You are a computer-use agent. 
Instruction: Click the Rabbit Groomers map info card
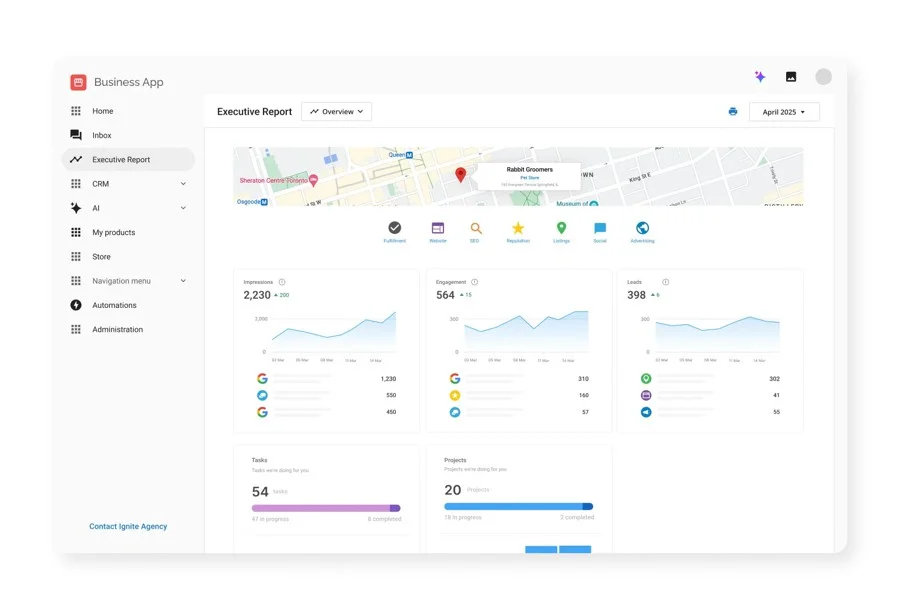coord(529,176)
